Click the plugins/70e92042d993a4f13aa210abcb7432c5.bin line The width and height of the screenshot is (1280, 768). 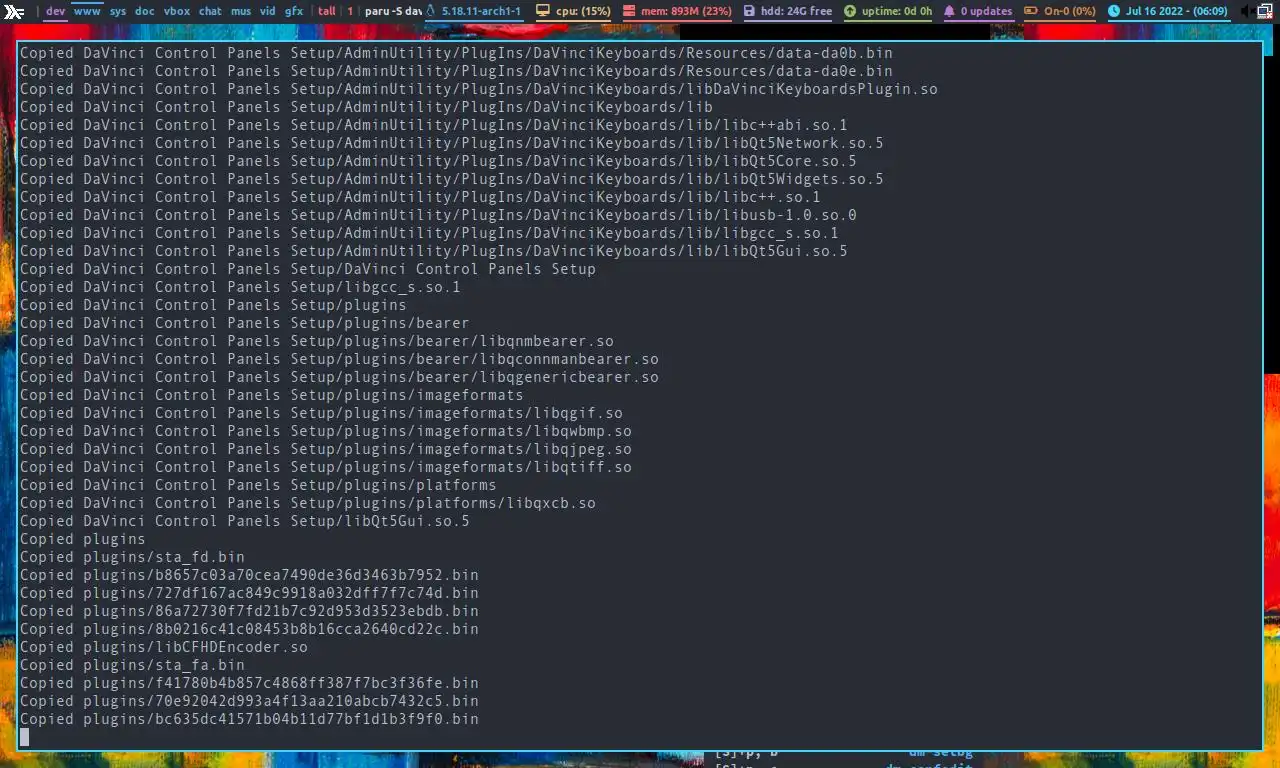point(249,701)
